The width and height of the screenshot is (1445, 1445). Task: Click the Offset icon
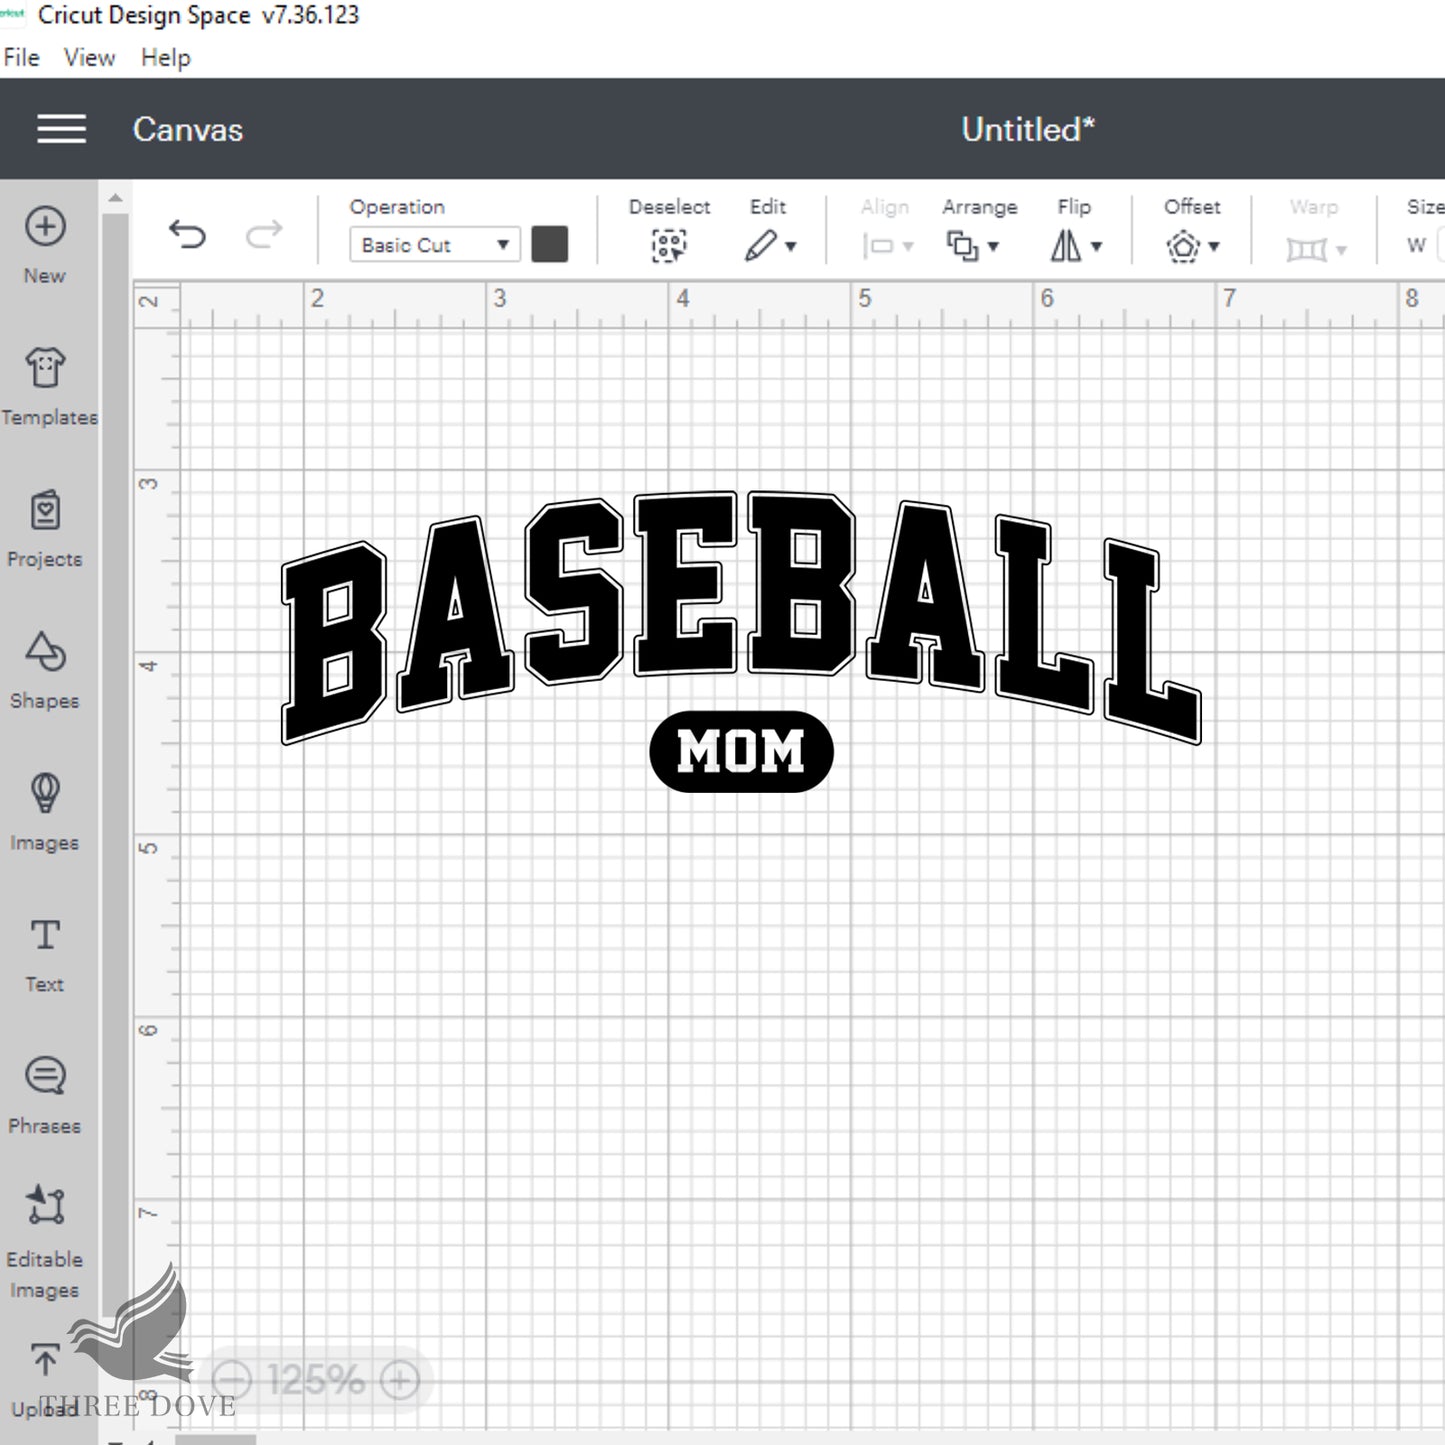coord(1183,245)
